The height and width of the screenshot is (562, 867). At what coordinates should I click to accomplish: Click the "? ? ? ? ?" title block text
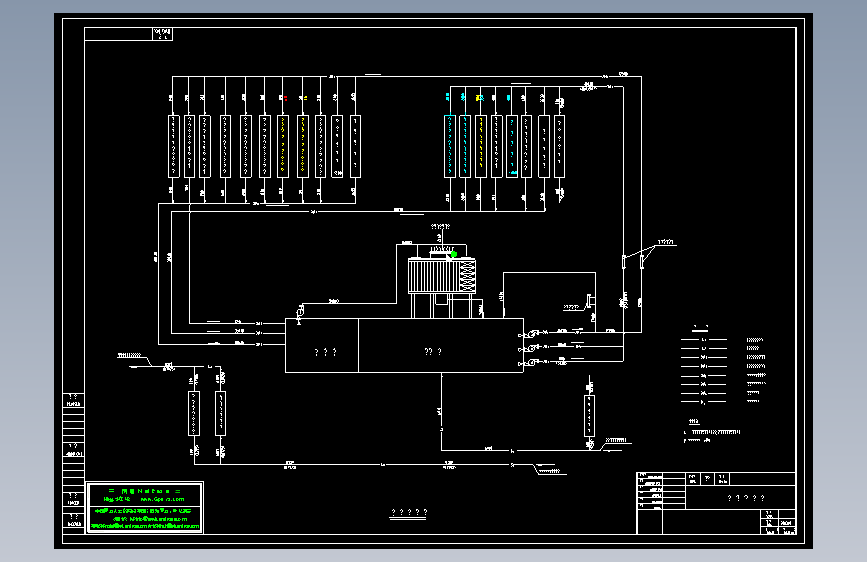pyautogui.click(x=746, y=498)
